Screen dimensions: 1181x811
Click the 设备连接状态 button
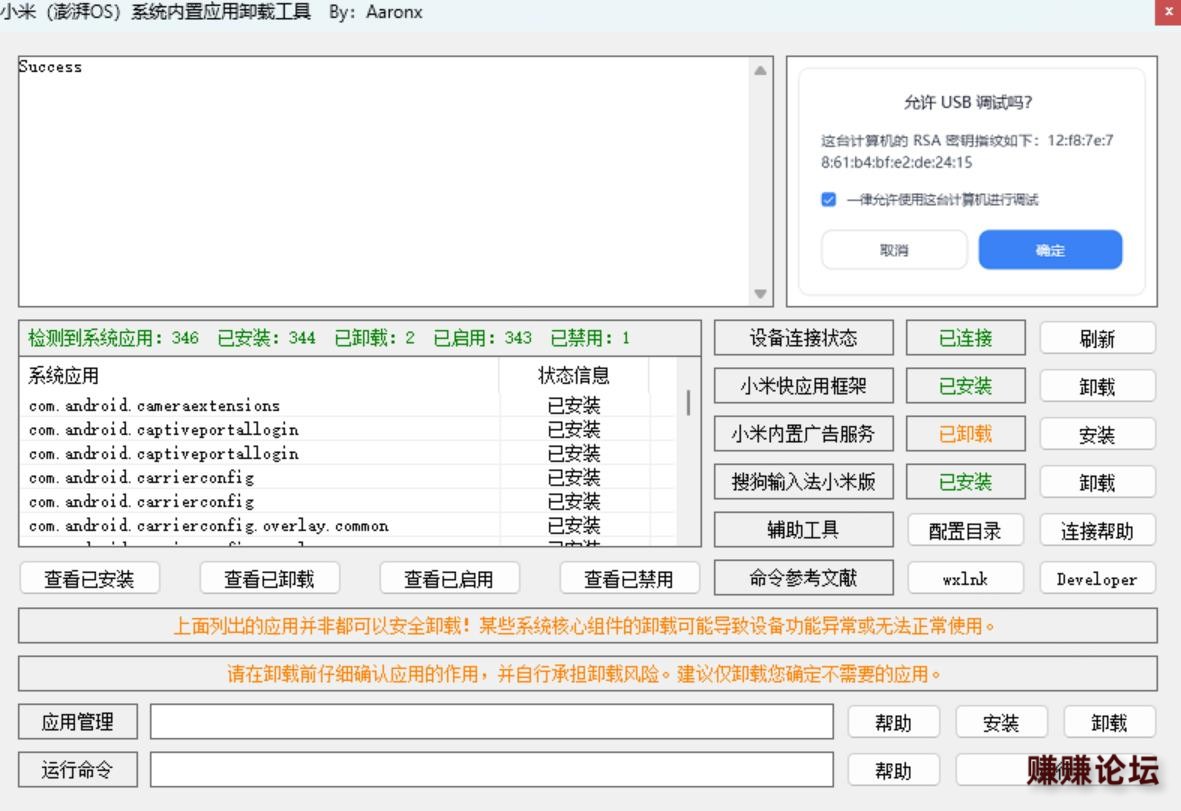[x=803, y=338]
